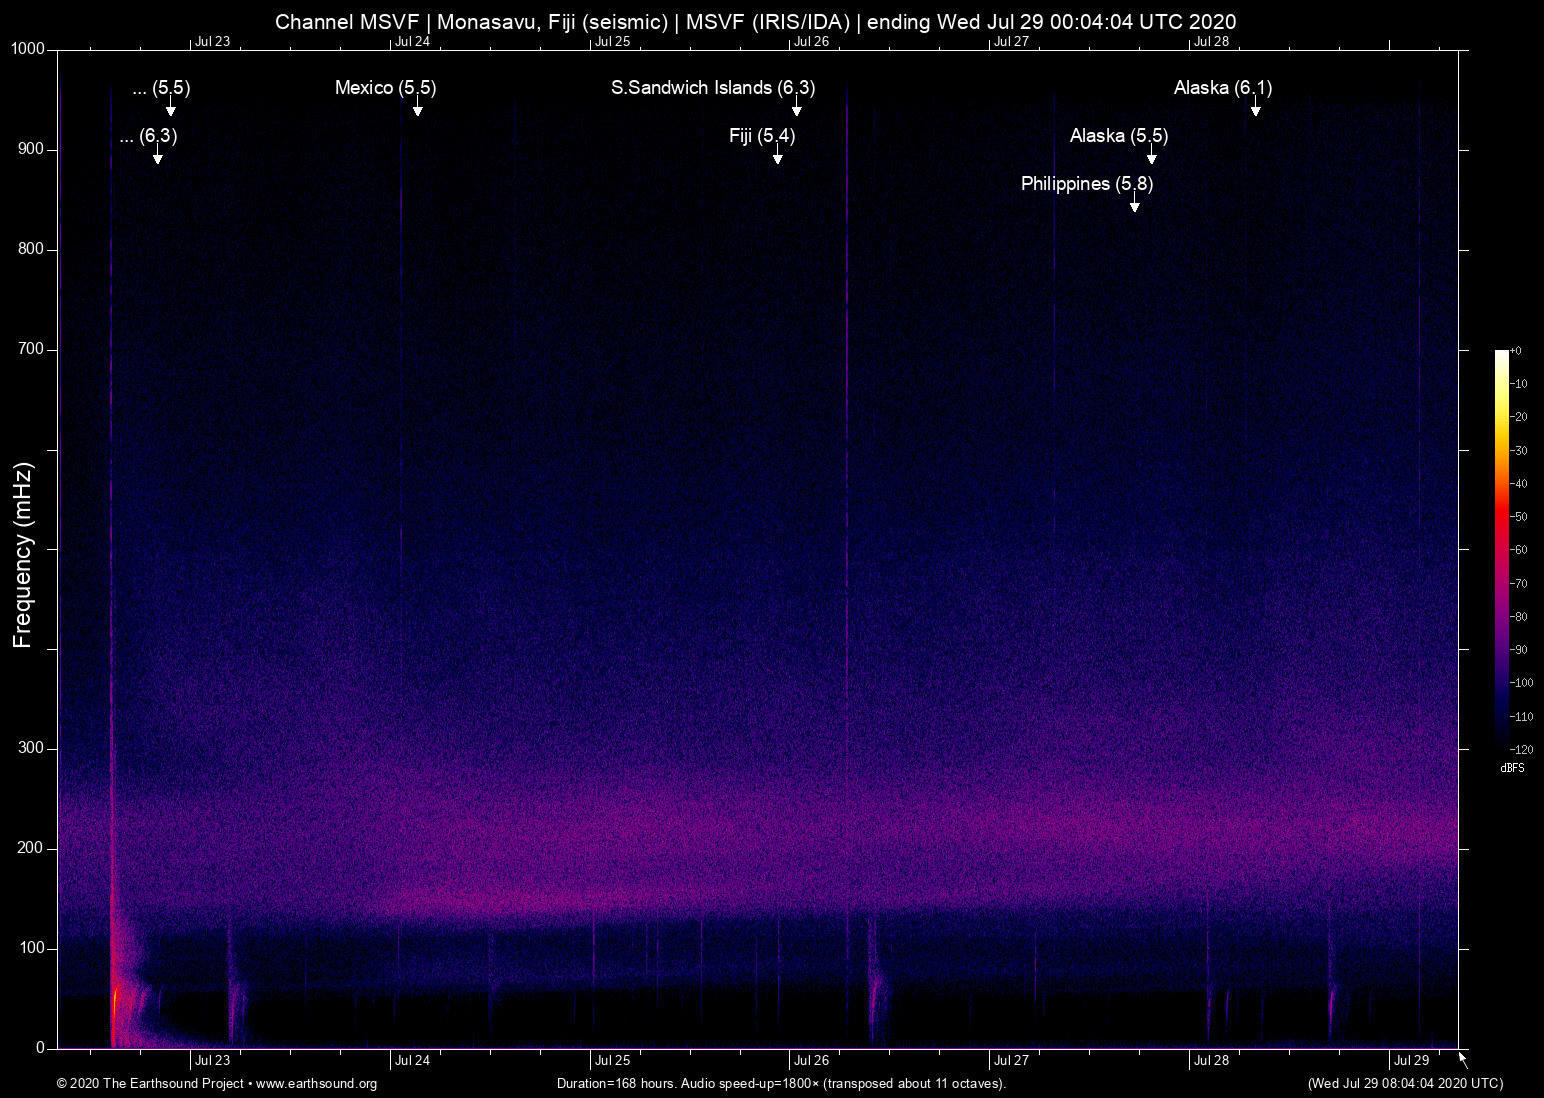Click the arrow under the '... (5.5)' label
Image resolution: width=1544 pixels, height=1098 pixels.
[x=171, y=109]
